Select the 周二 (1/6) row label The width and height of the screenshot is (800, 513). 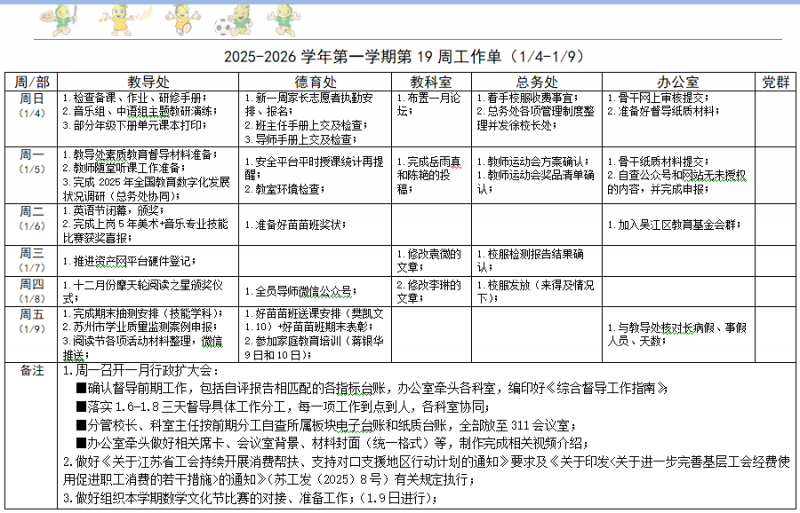click(32, 218)
